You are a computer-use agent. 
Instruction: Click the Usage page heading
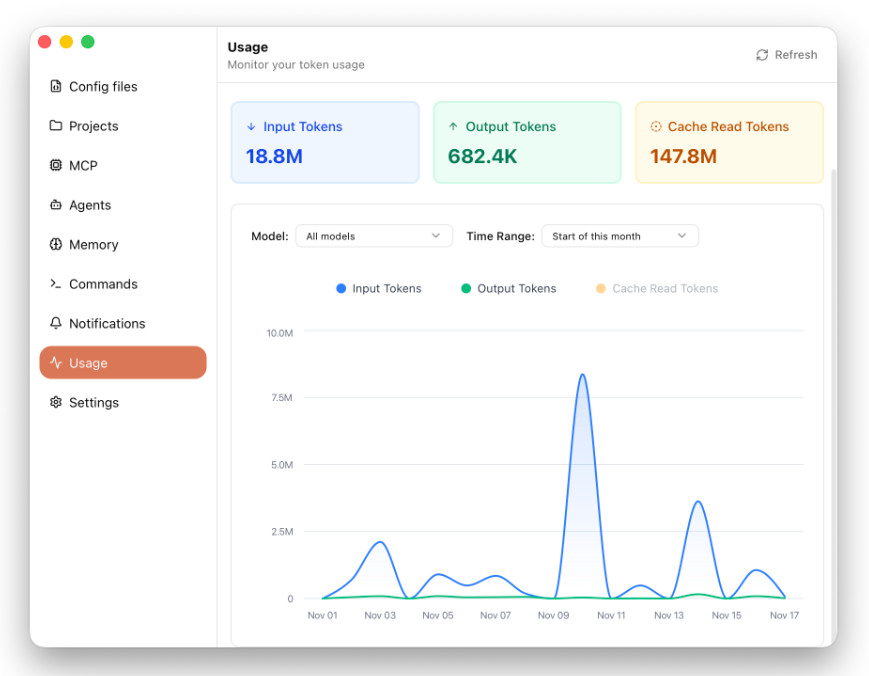click(248, 47)
